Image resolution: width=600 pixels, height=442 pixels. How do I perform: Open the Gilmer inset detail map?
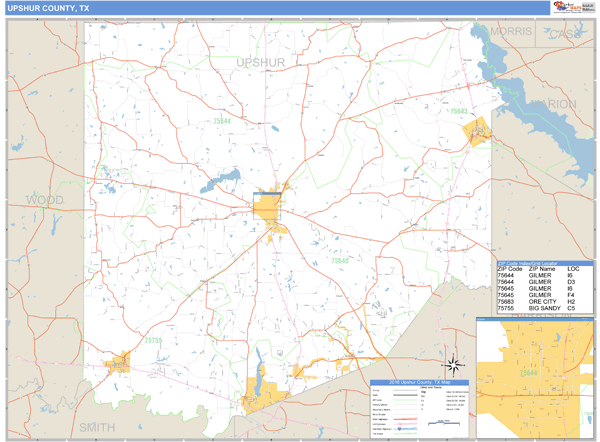535,378
